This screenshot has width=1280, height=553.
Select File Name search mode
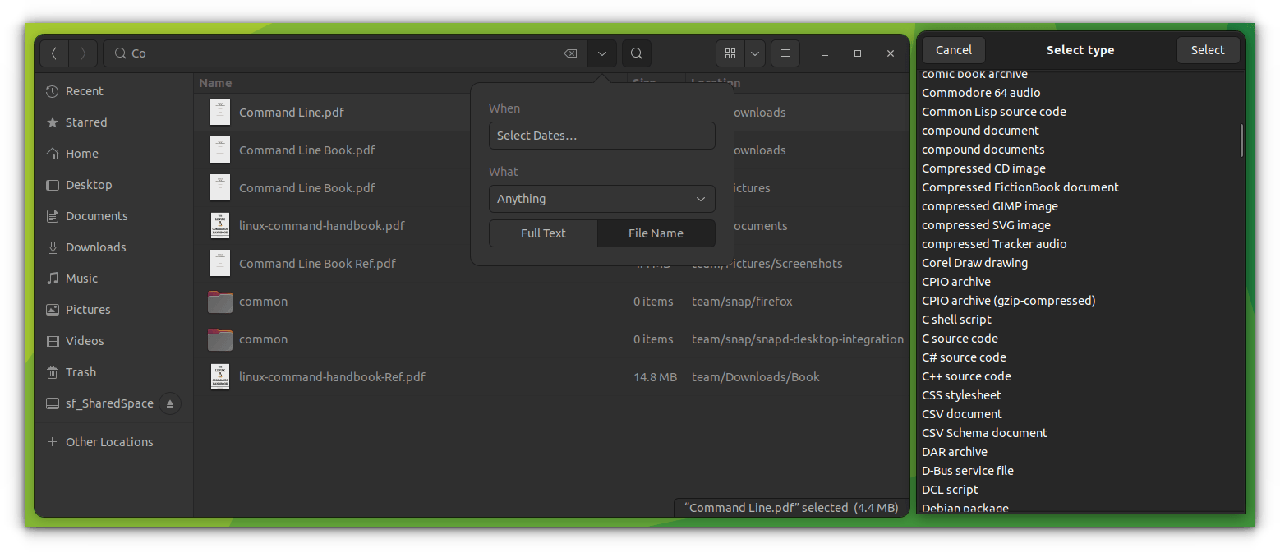656,233
